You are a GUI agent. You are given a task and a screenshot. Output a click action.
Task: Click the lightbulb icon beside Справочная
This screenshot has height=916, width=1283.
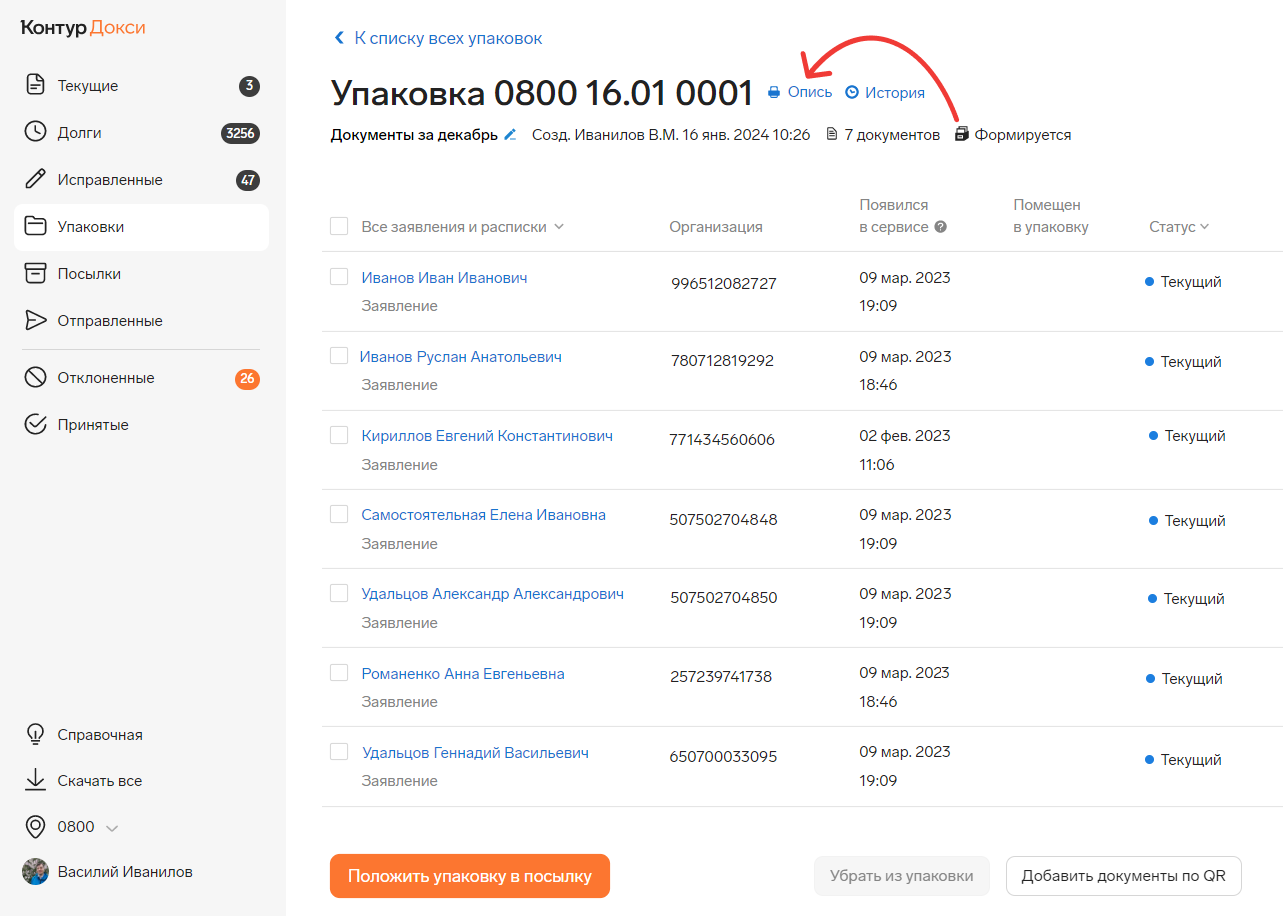click(35, 734)
